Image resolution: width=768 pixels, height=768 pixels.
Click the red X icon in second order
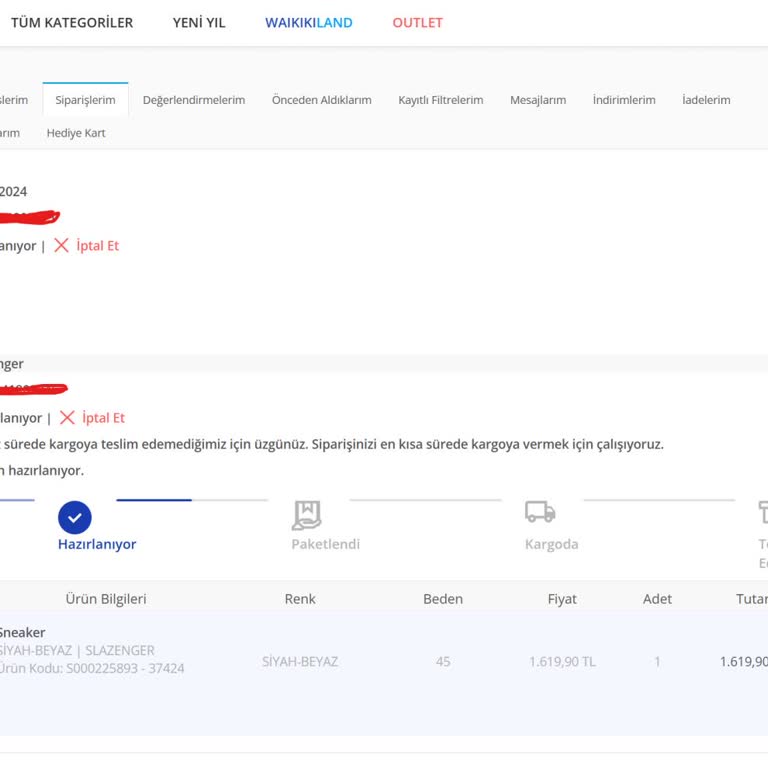click(67, 418)
